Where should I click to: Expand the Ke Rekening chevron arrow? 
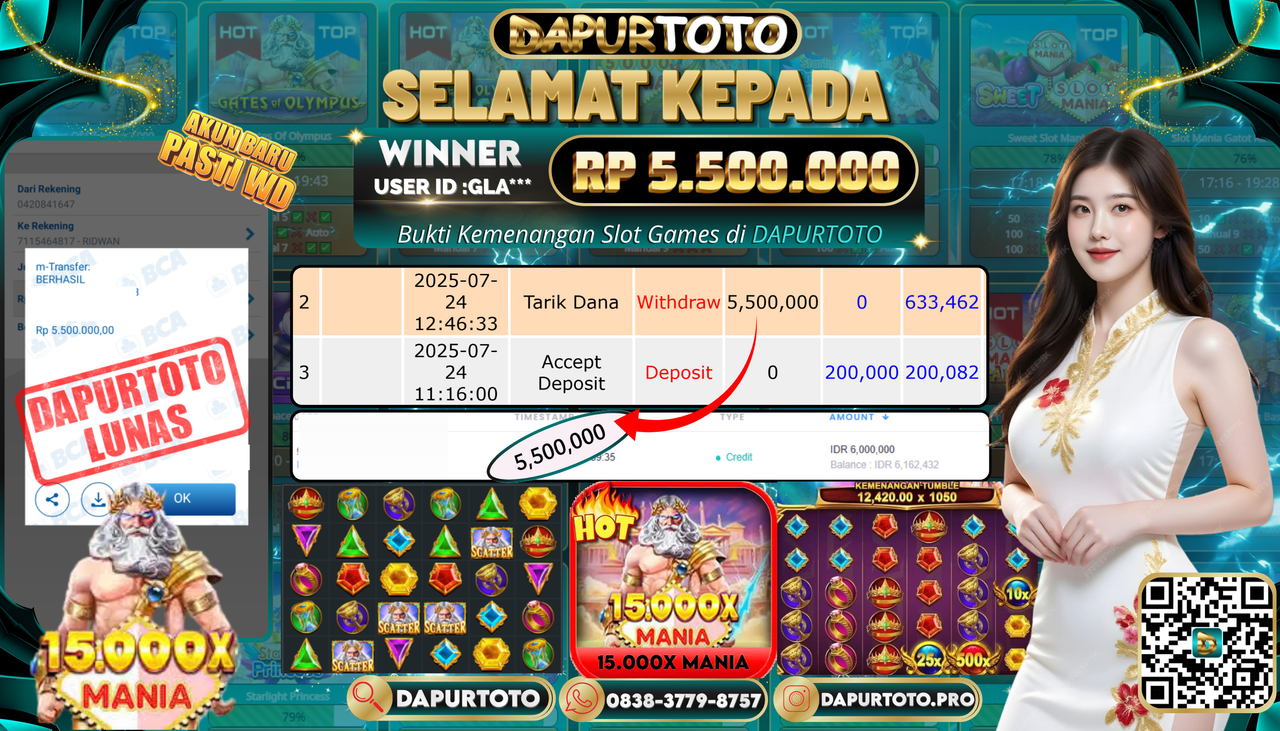point(248,234)
